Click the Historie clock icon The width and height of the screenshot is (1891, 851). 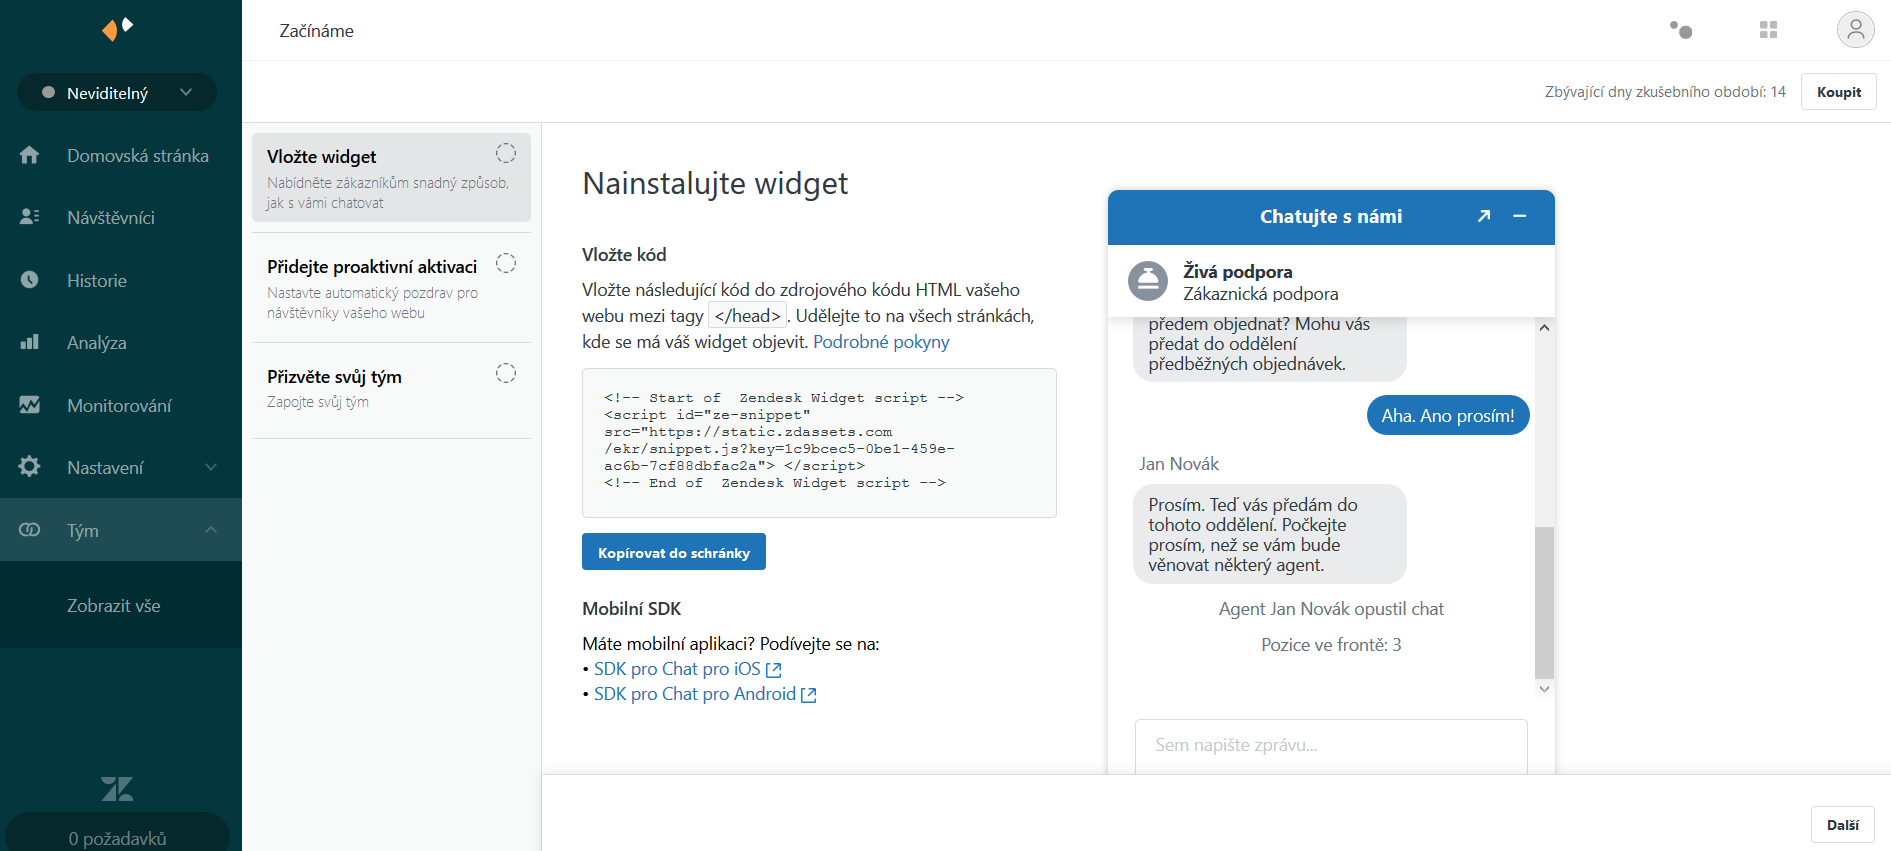[30, 280]
